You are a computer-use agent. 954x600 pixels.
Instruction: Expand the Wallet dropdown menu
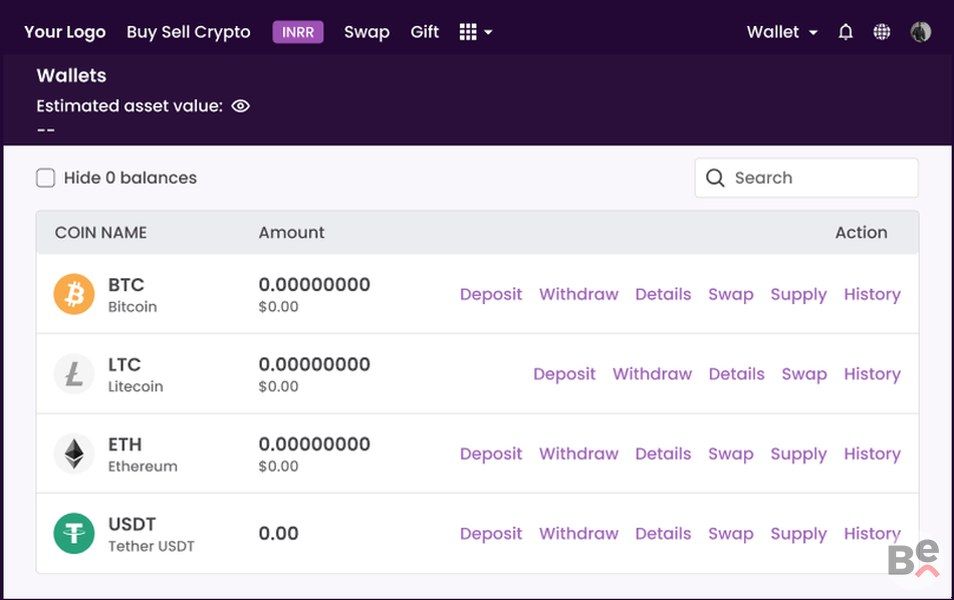tap(782, 32)
